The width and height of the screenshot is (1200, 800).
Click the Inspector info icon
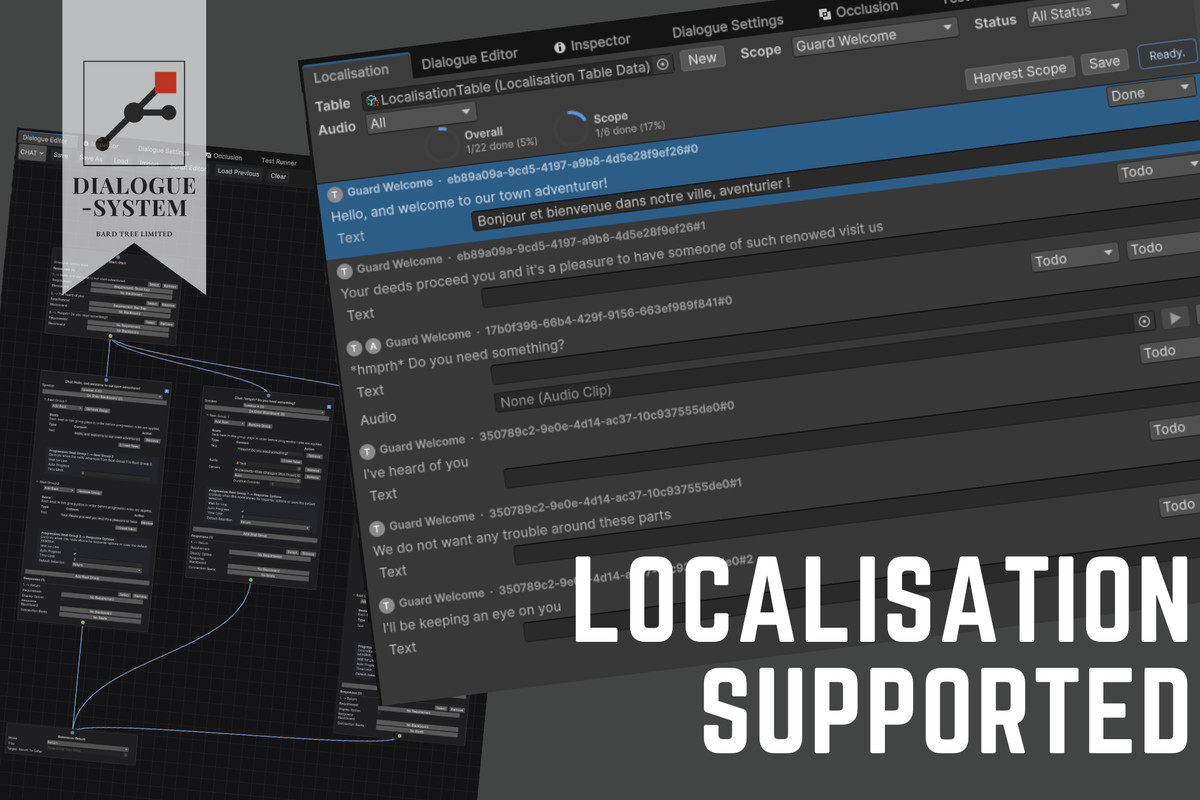(x=561, y=46)
